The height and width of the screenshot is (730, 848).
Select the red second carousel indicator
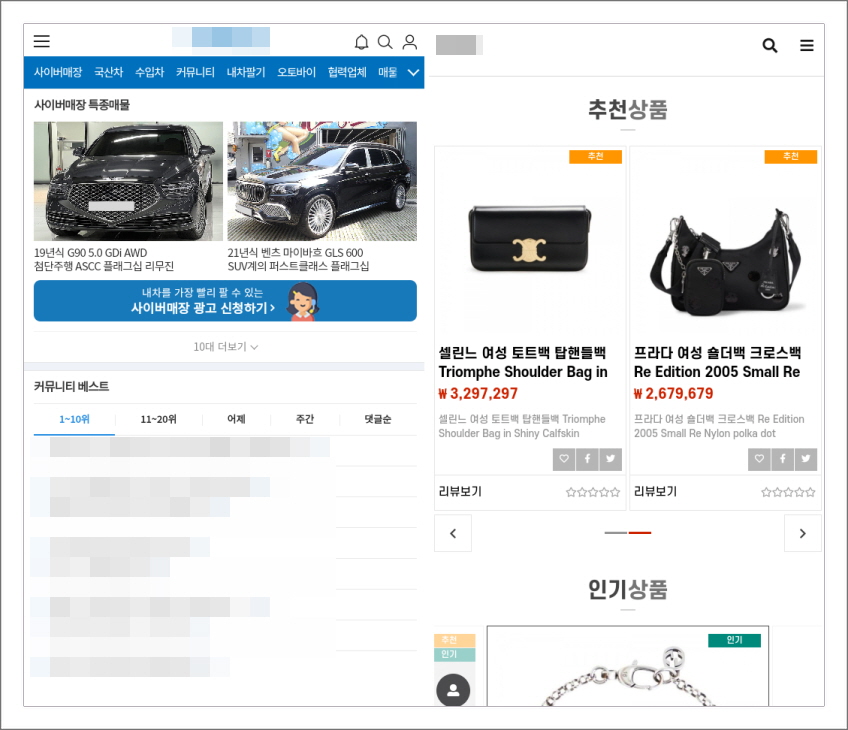point(640,533)
